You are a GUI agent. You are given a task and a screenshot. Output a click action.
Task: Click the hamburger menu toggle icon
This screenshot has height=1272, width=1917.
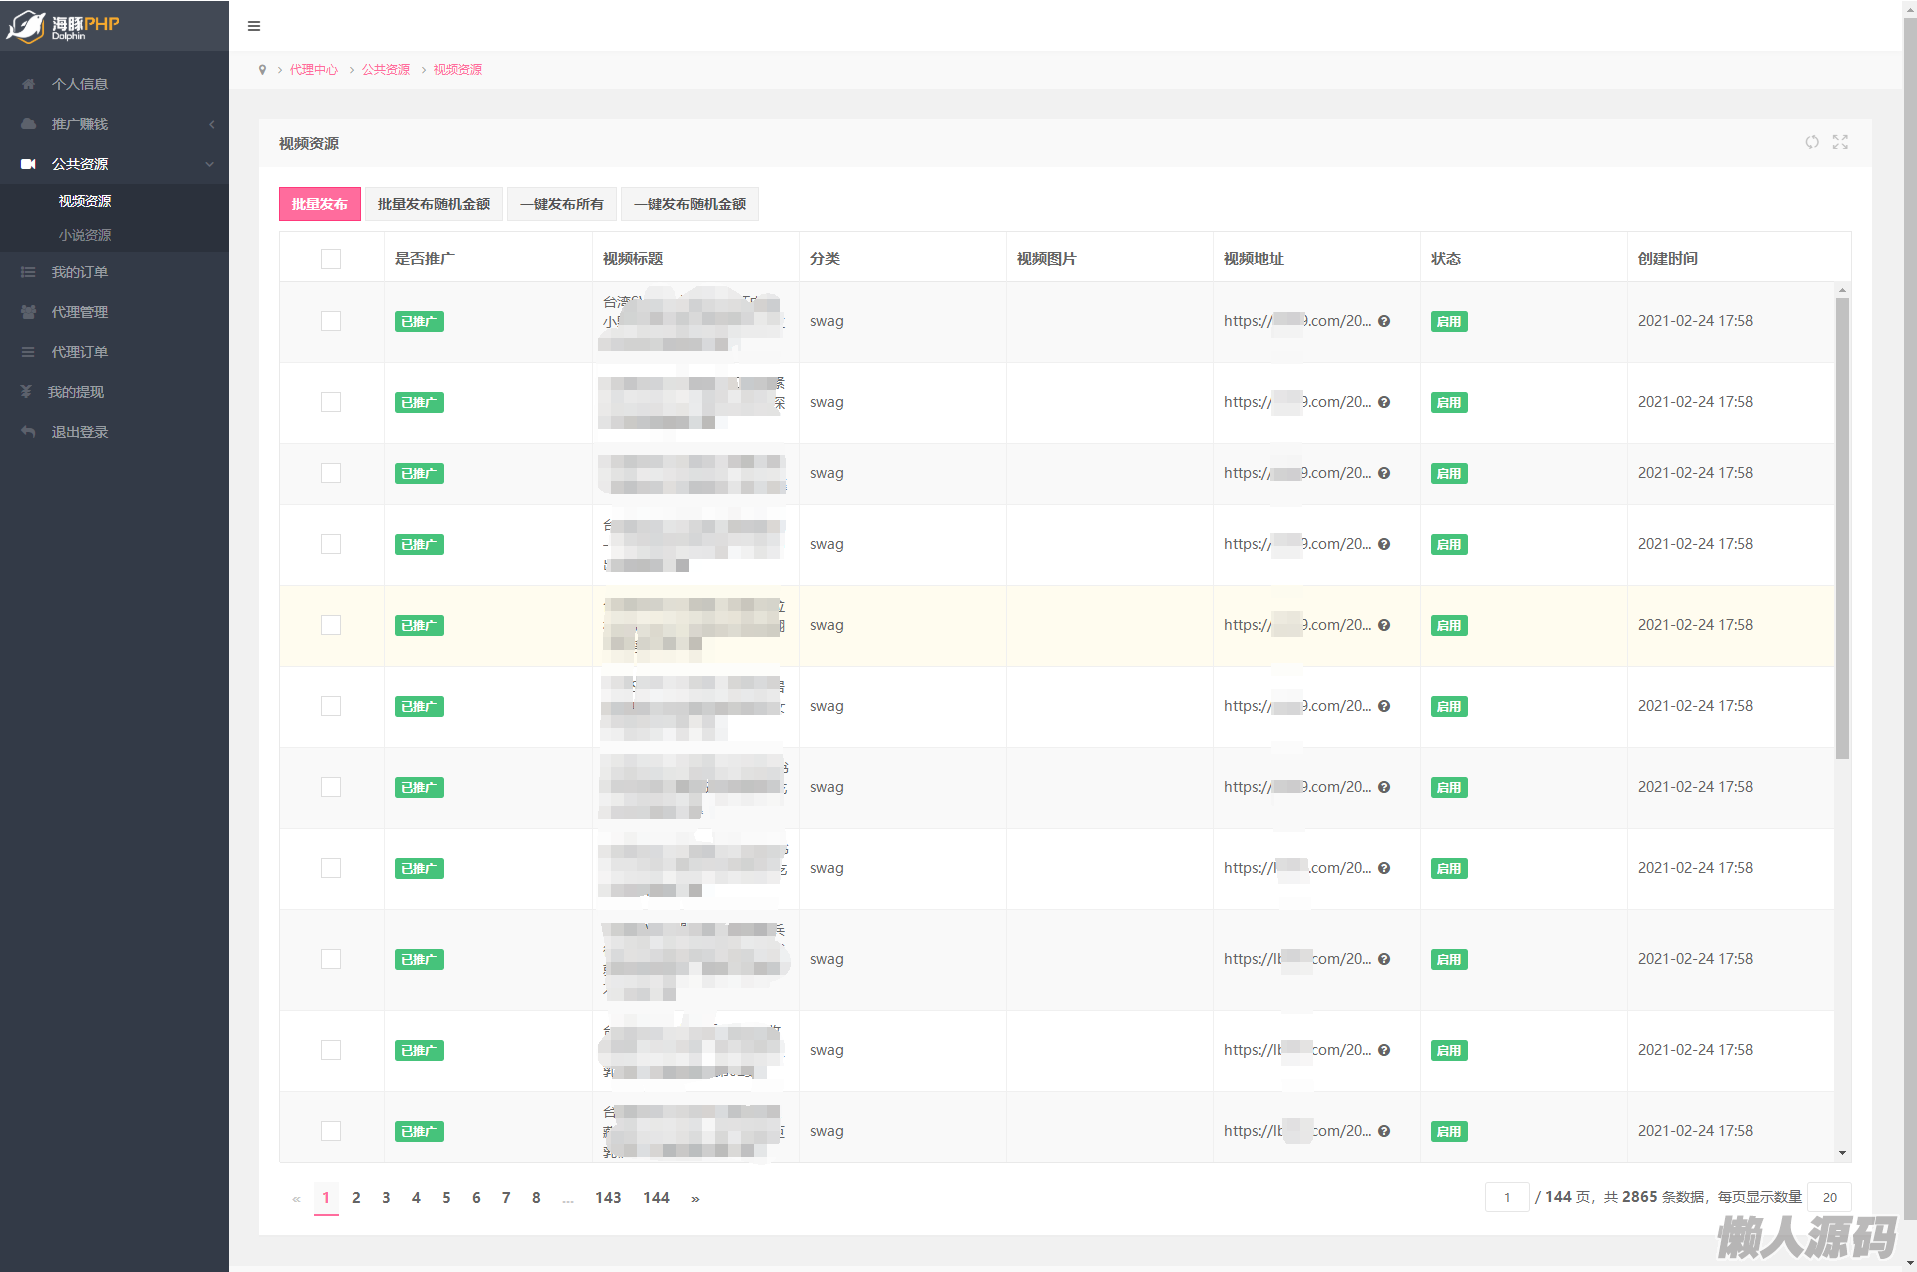point(254,26)
